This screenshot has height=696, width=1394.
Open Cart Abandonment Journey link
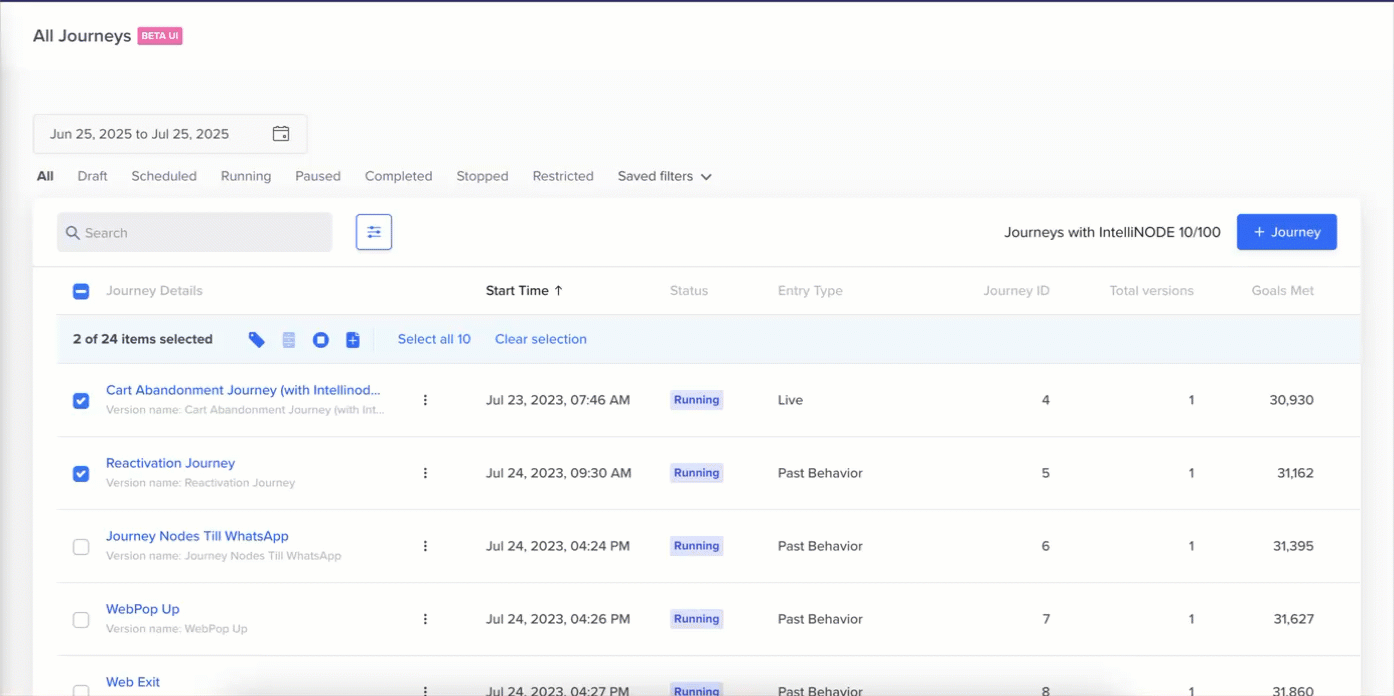[x=243, y=390]
